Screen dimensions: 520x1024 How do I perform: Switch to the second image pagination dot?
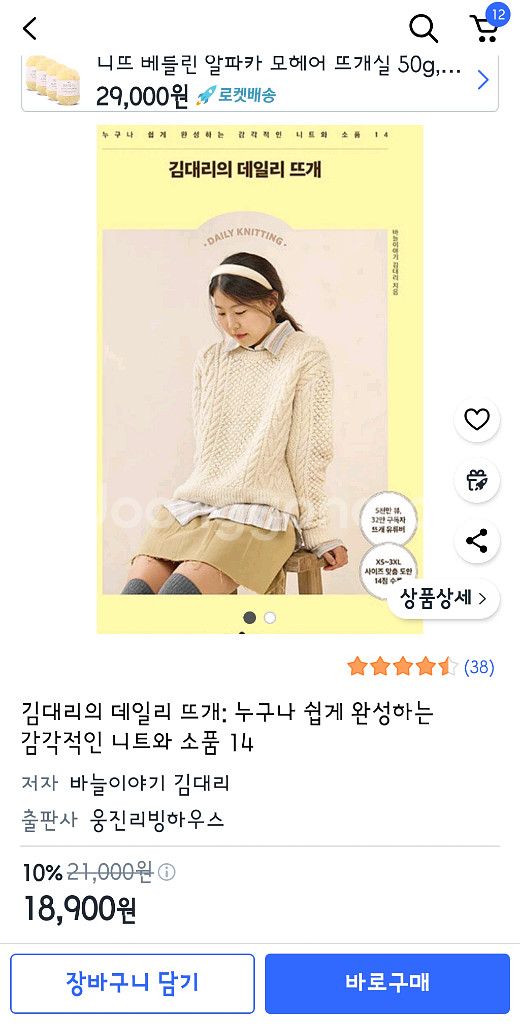270,617
